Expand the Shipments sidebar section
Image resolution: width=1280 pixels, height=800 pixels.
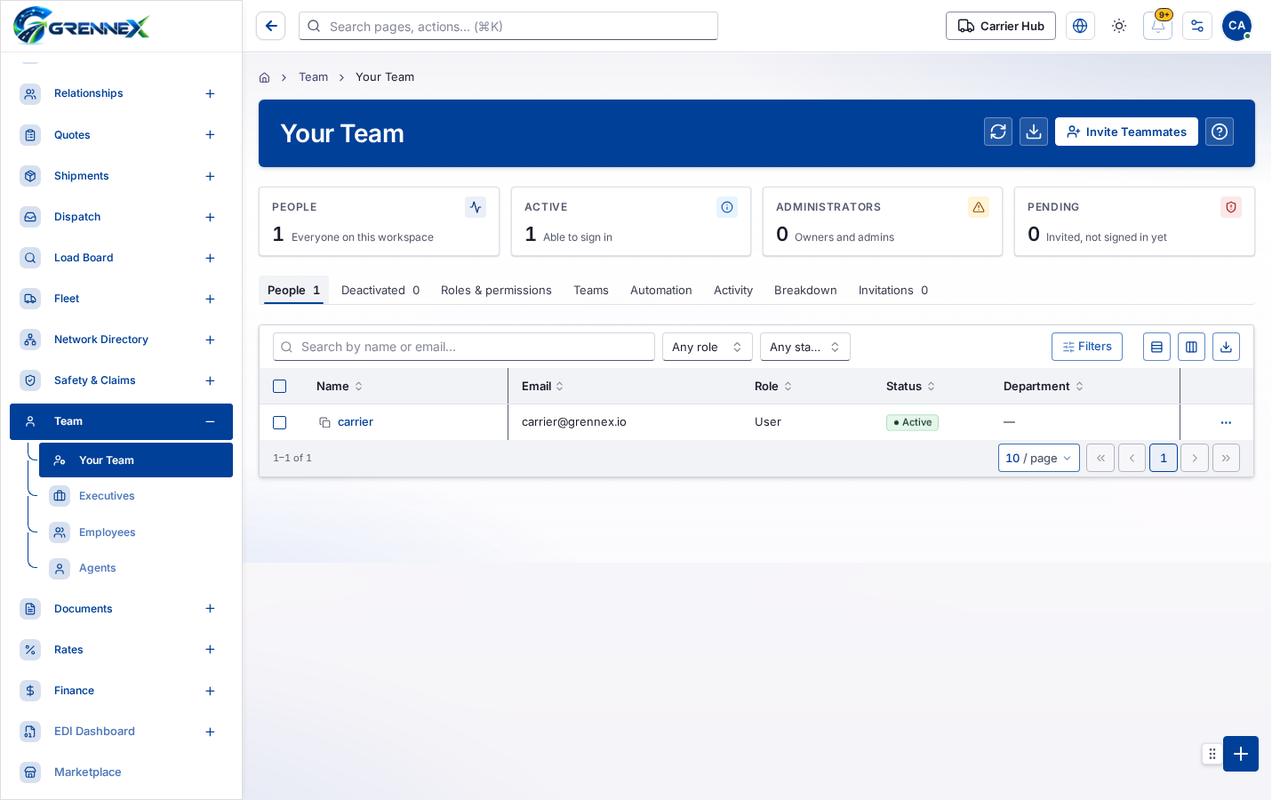pos(210,176)
